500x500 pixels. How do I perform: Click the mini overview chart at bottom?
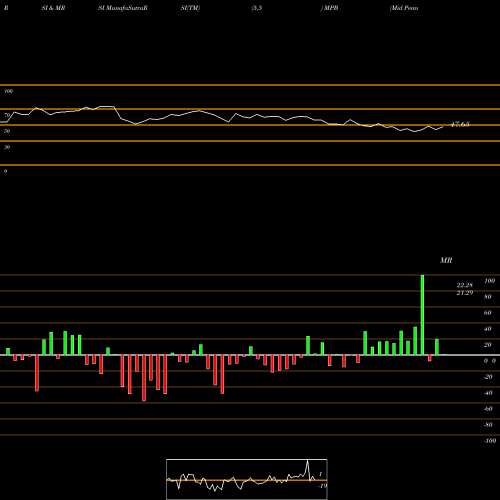247,479
